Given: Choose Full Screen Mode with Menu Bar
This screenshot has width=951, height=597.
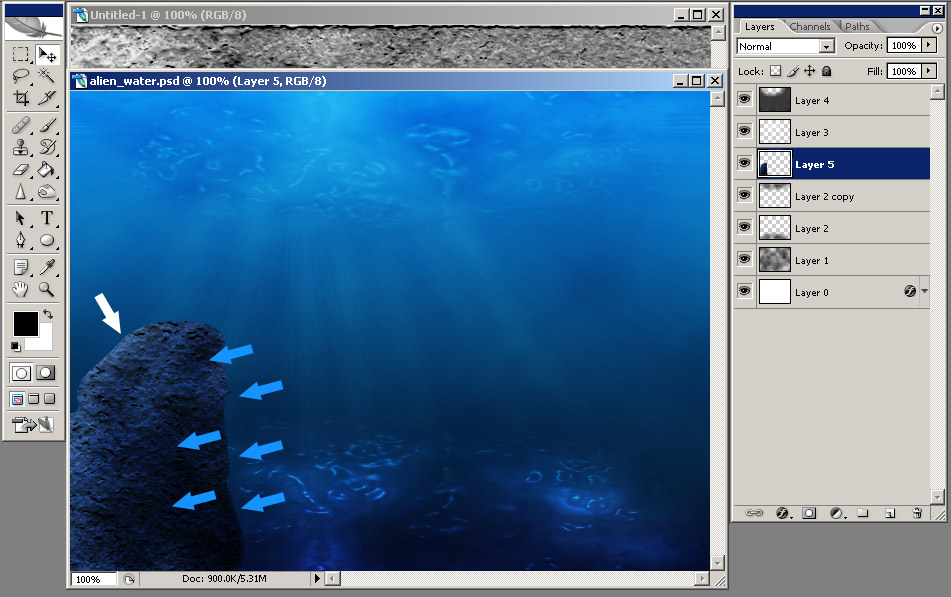Looking at the screenshot, I should point(34,399).
